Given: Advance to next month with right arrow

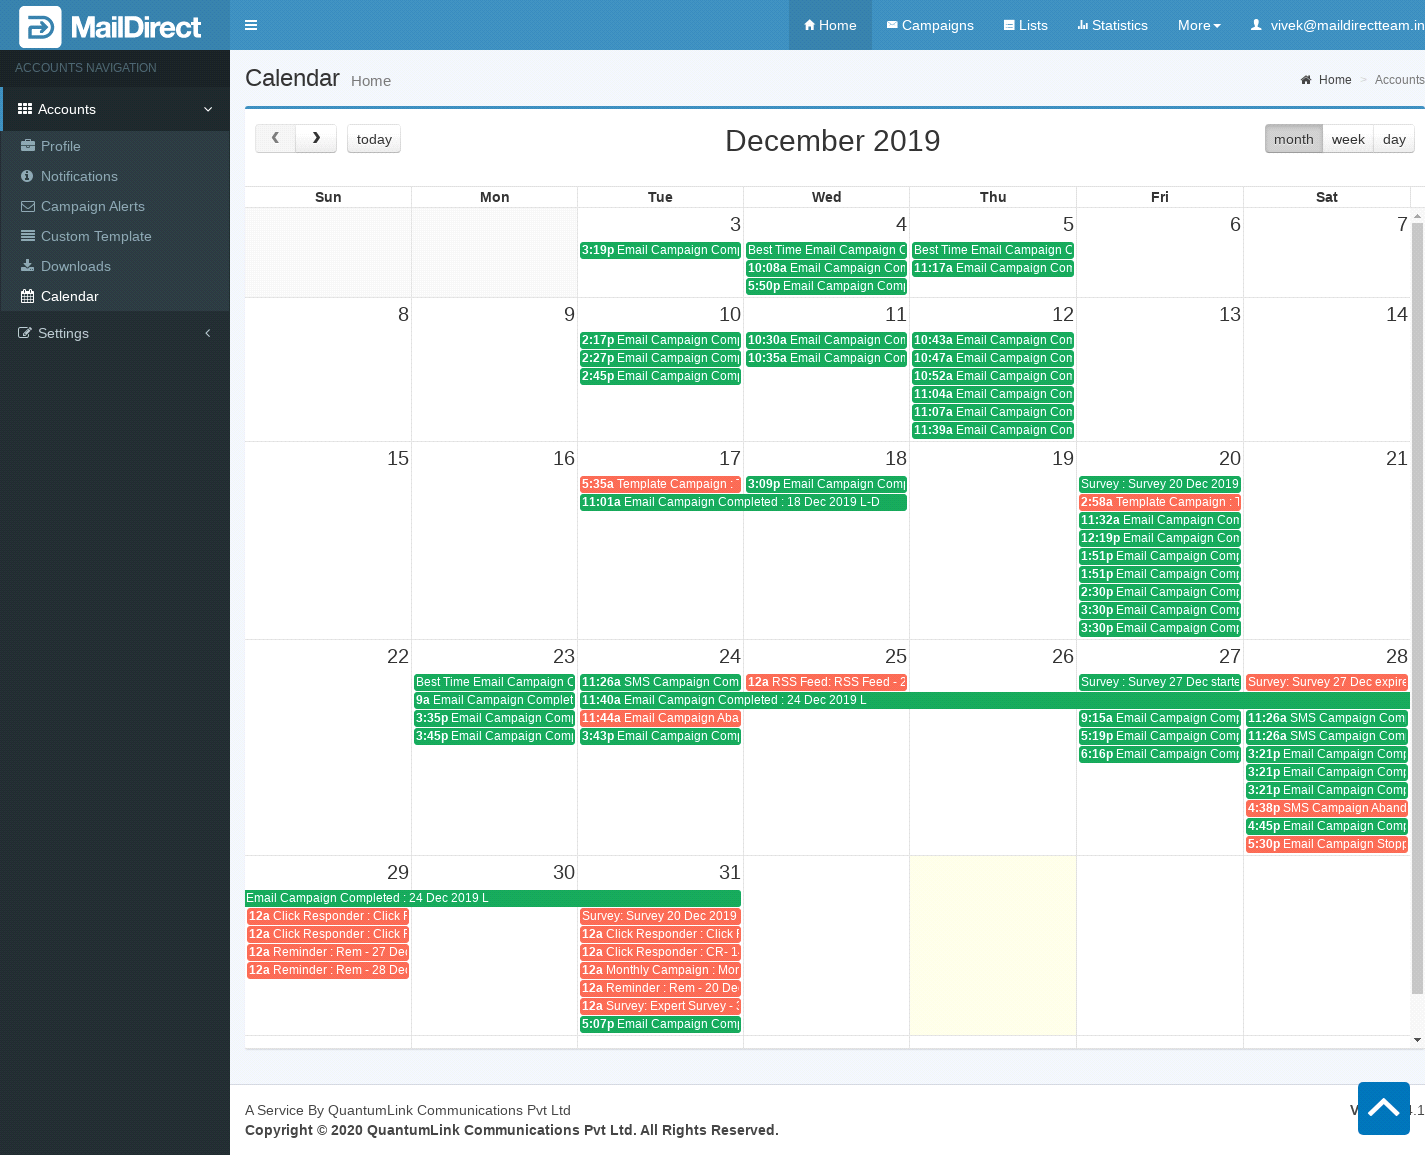Looking at the screenshot, I should (316, 138).
